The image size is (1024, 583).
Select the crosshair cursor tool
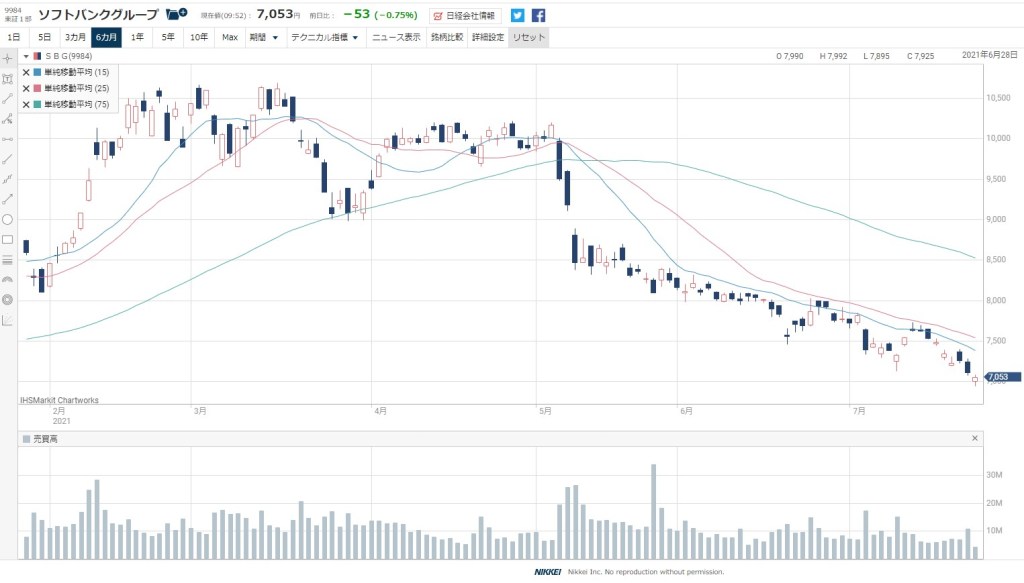[8, 57]
